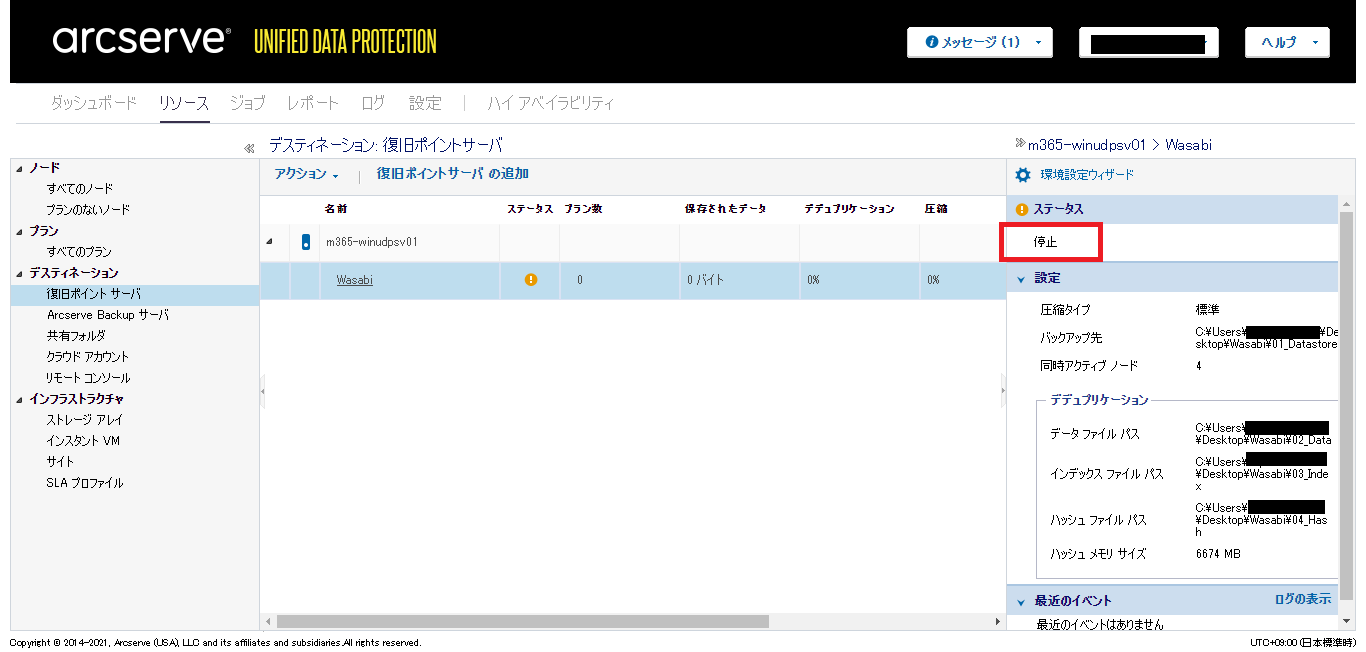
Task: Click the horizontal scrollbar left arrow
Action: coord(268,621)
